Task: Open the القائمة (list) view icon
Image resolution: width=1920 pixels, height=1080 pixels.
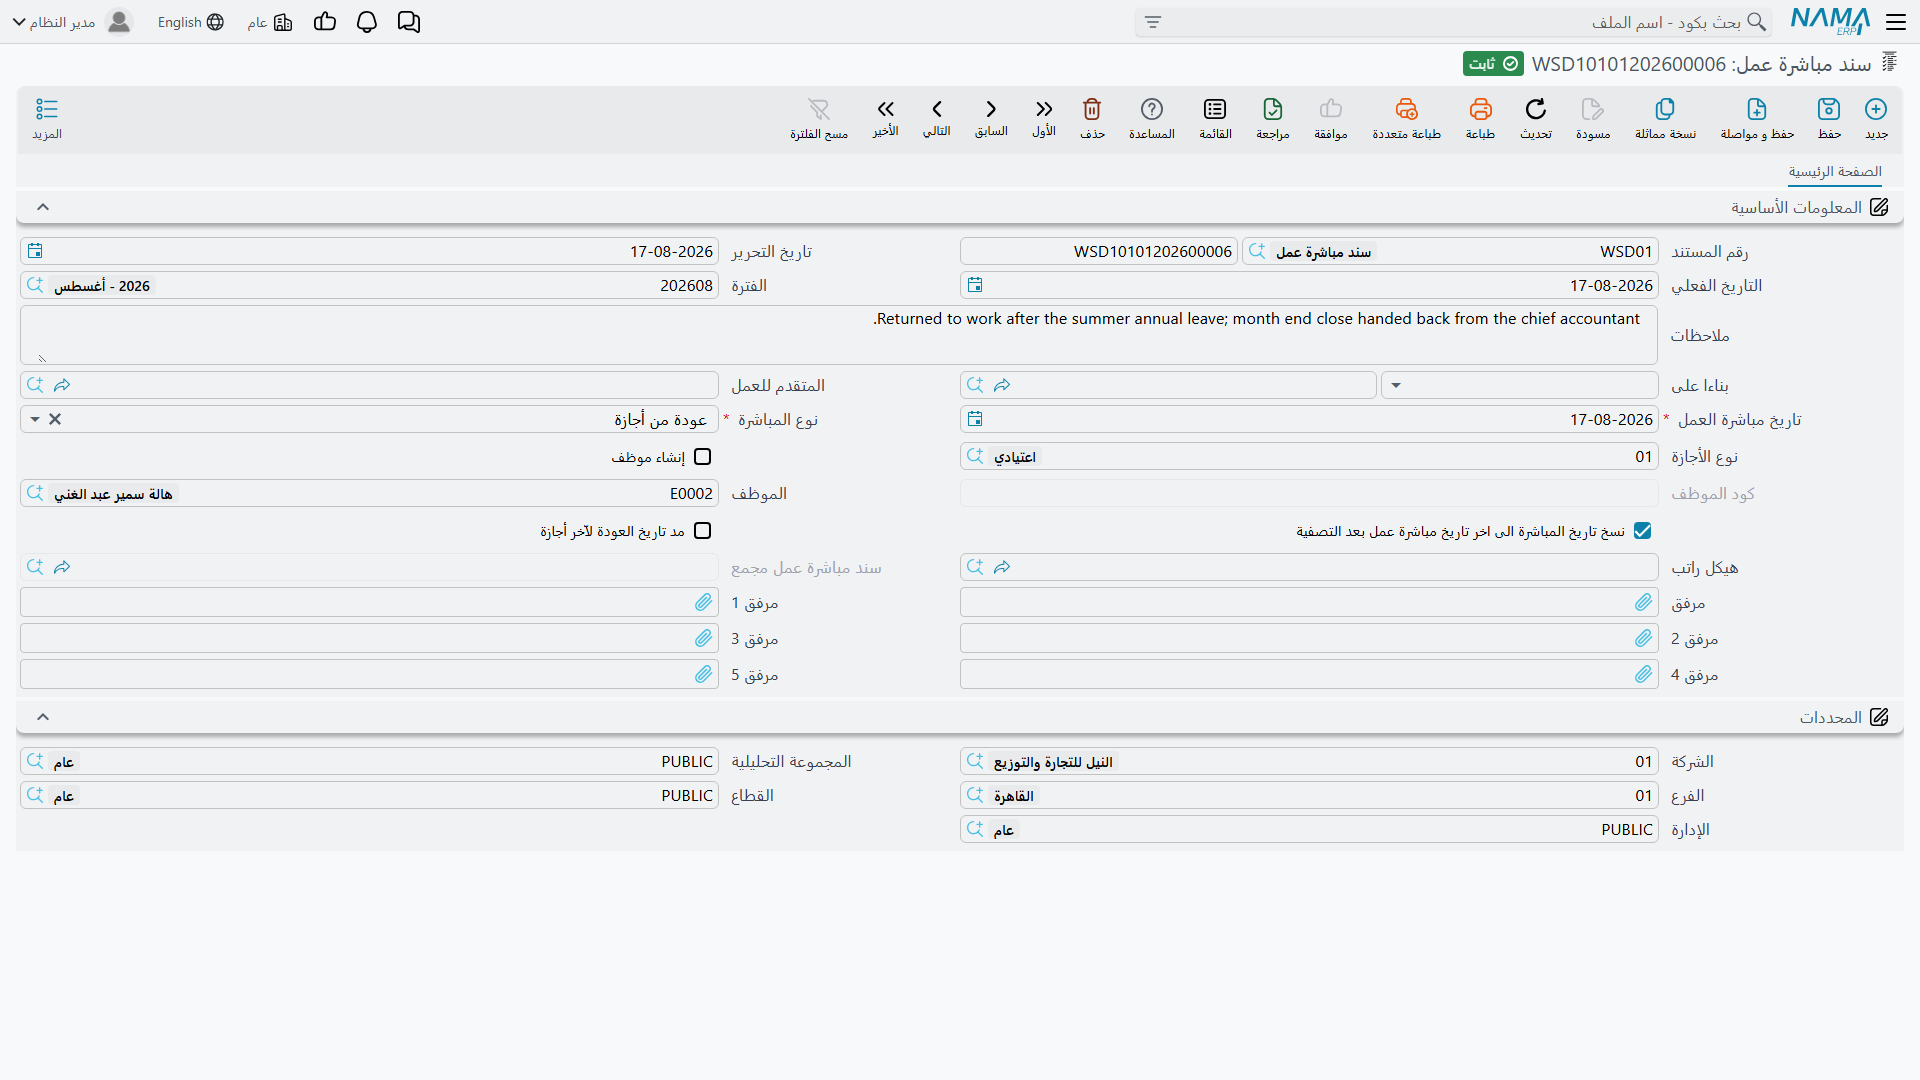Action: tap(1215, 109)
